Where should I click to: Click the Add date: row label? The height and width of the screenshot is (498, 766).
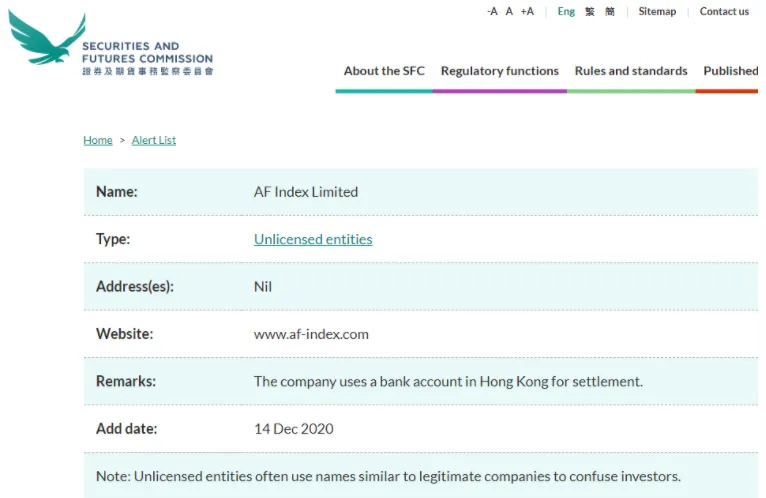click(x=127, y=429)
